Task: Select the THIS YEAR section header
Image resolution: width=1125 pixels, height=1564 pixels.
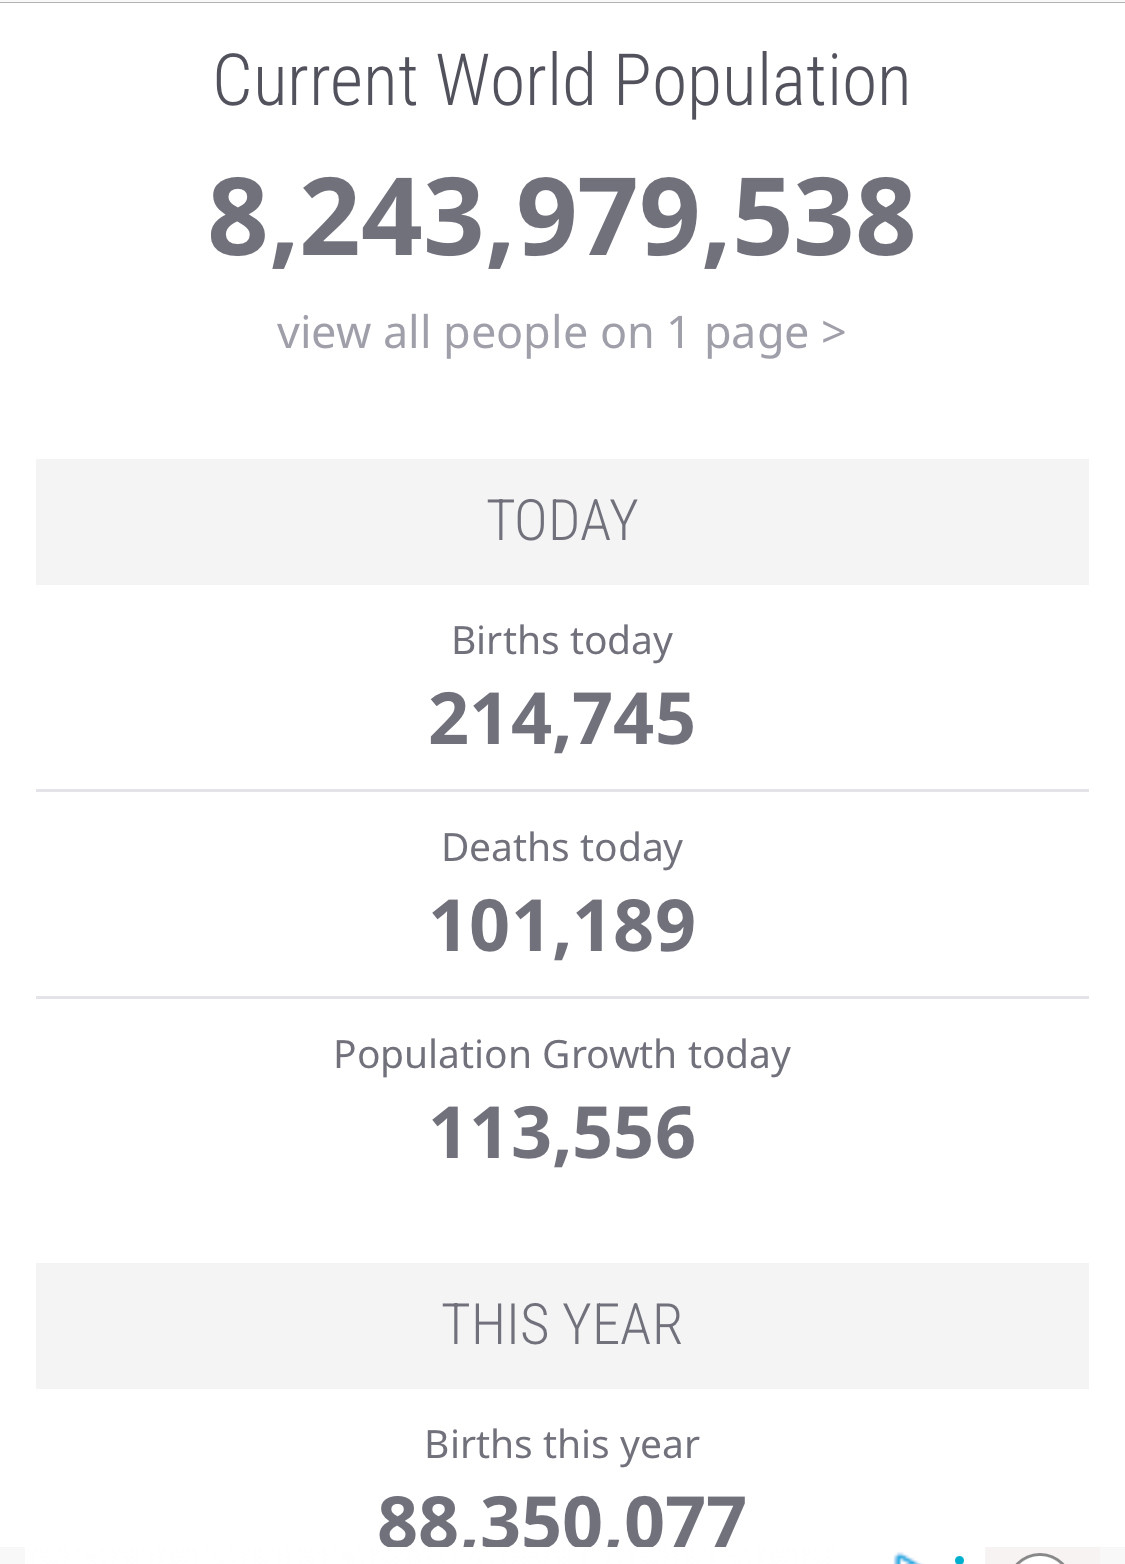Action: (562, 1326)
